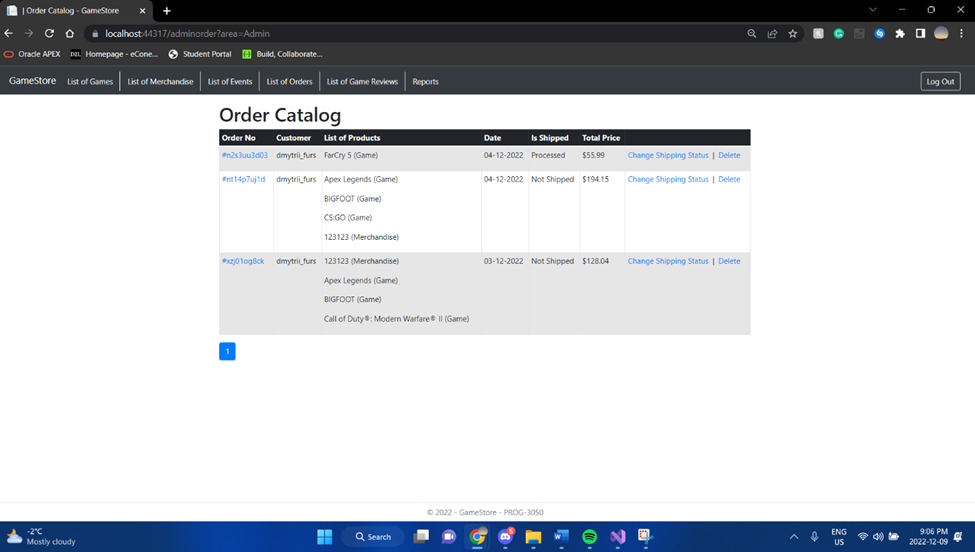This screenshot has height=552, width=975.
Task: Open order #xzj01og8ck details
Action: coord(243,261)
